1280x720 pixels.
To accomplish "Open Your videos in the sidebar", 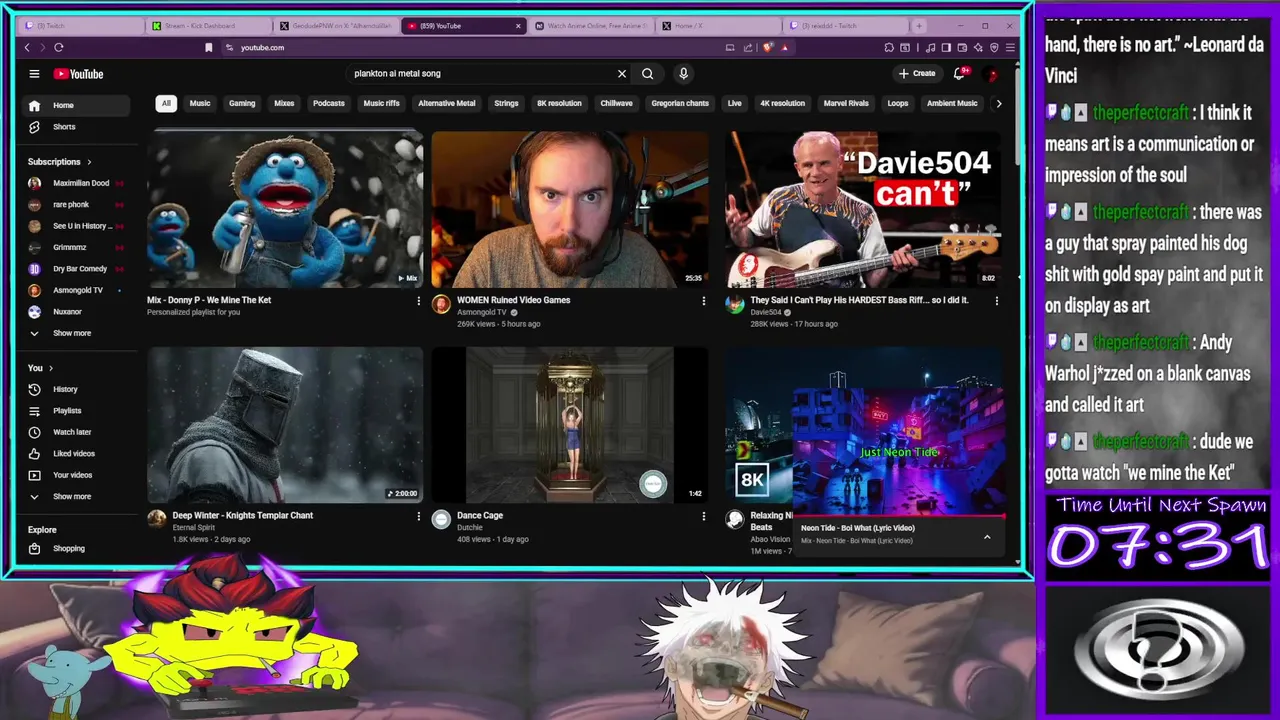I will click(x=78, y=475).
